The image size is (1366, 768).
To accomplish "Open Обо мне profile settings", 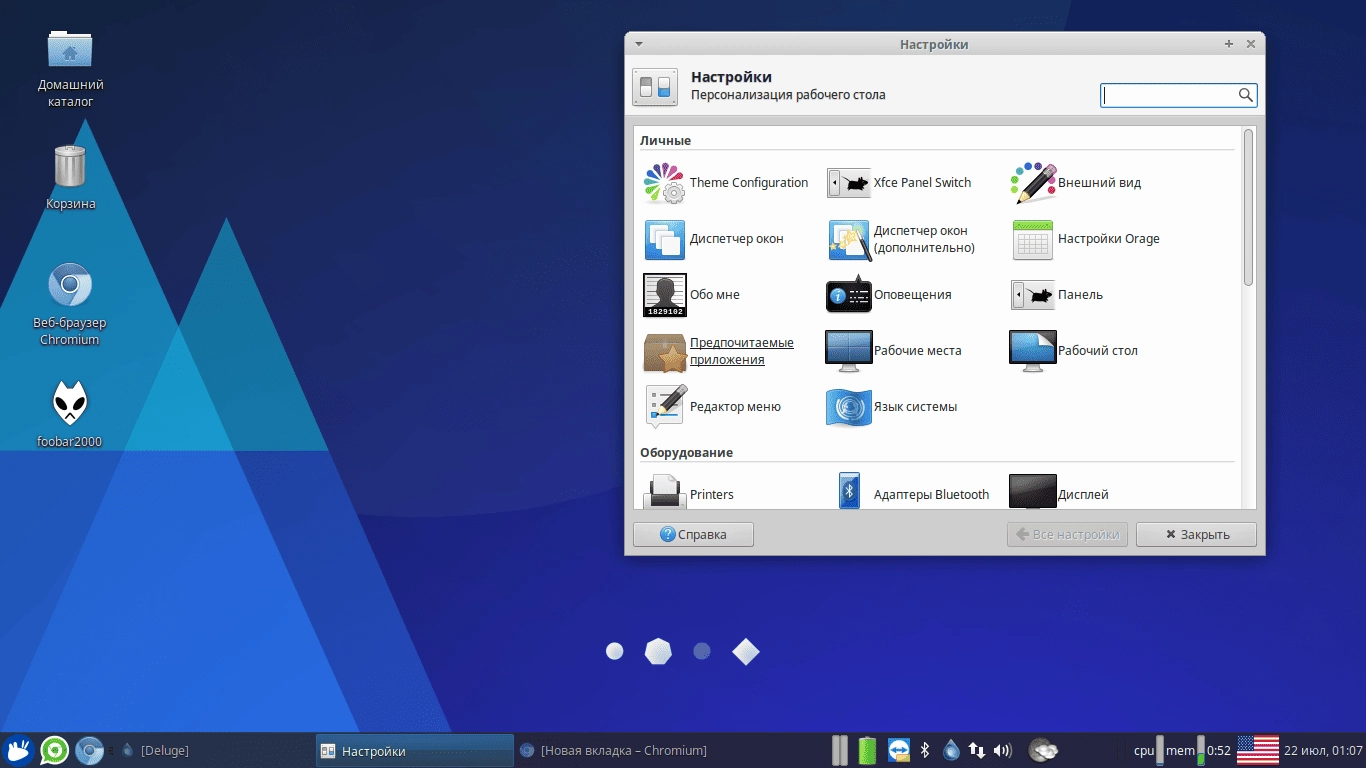I will pyautogui.click(x=691, y=295).
